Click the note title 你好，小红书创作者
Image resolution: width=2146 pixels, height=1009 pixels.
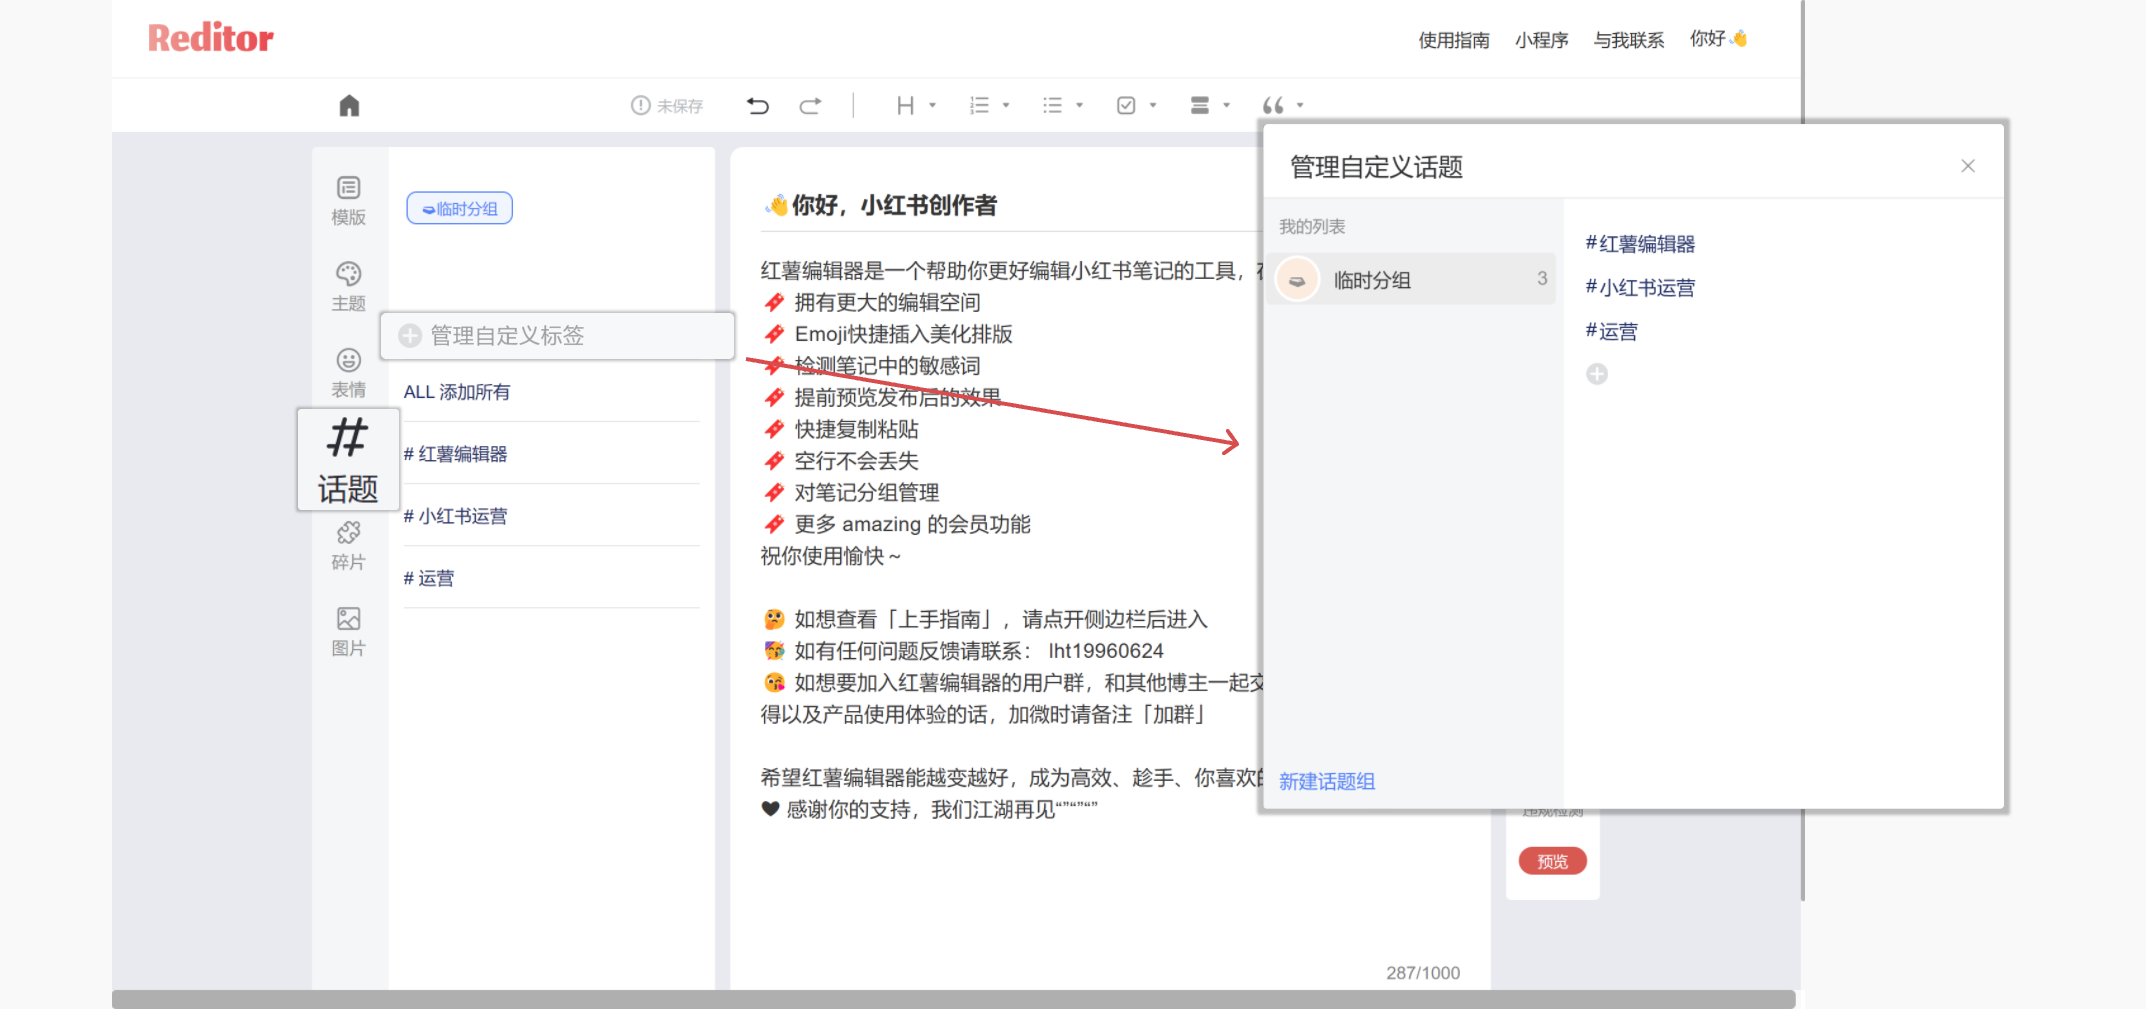pos(880,206)
